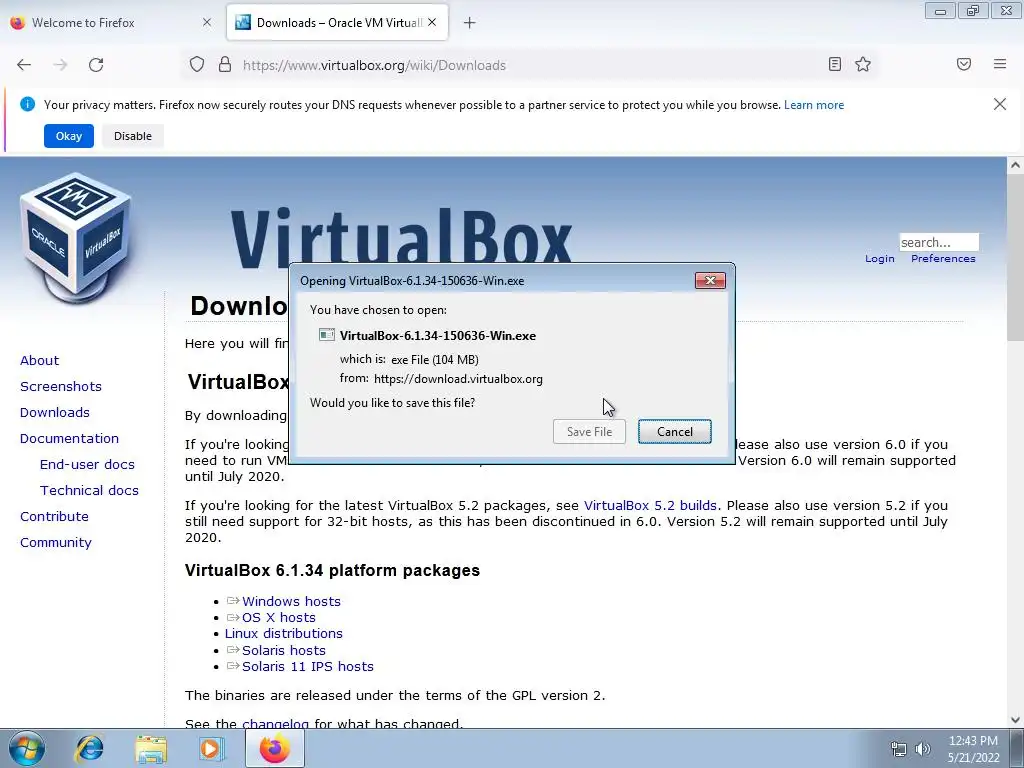Open Windows Explorer folder icon in the taskbar
Screen dimensions: 1024x768
(151, 749)
